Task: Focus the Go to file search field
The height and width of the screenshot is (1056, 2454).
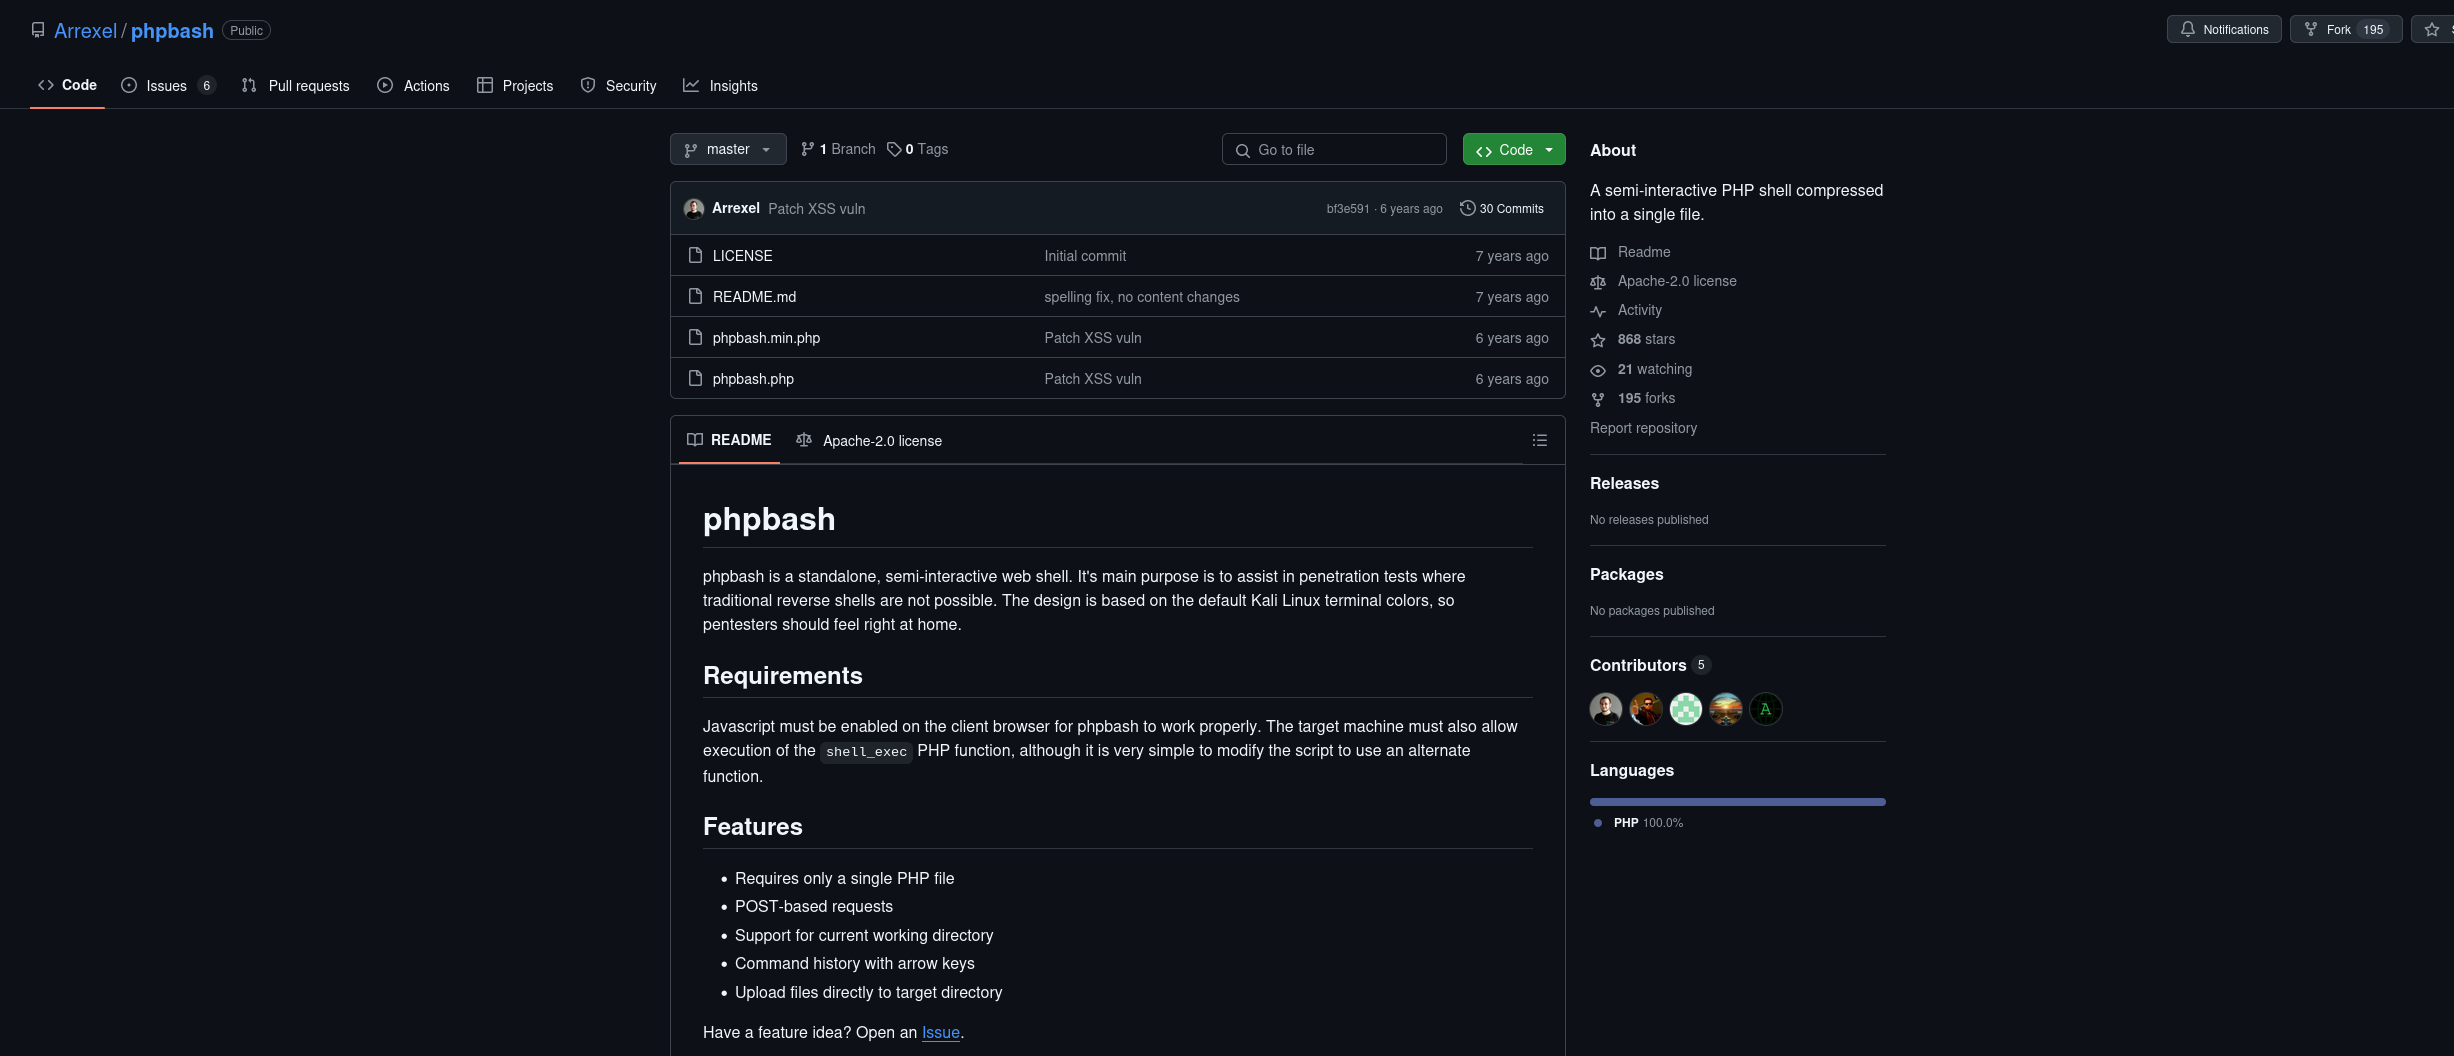Action: point(1334,150)
